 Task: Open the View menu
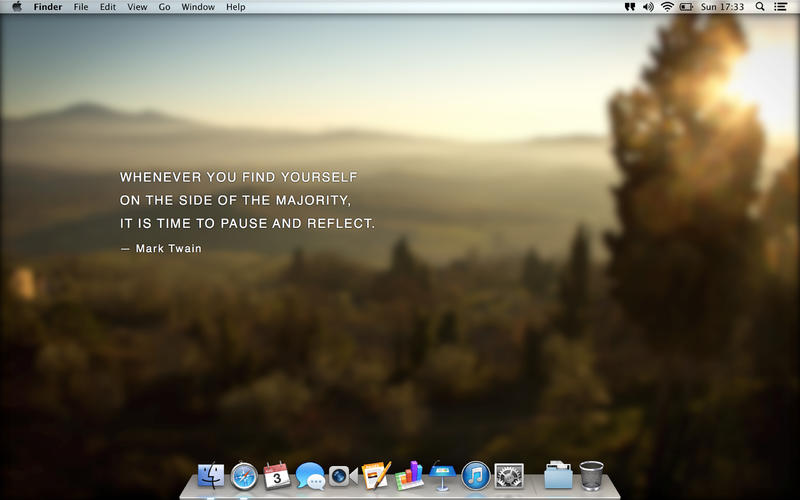137,7
